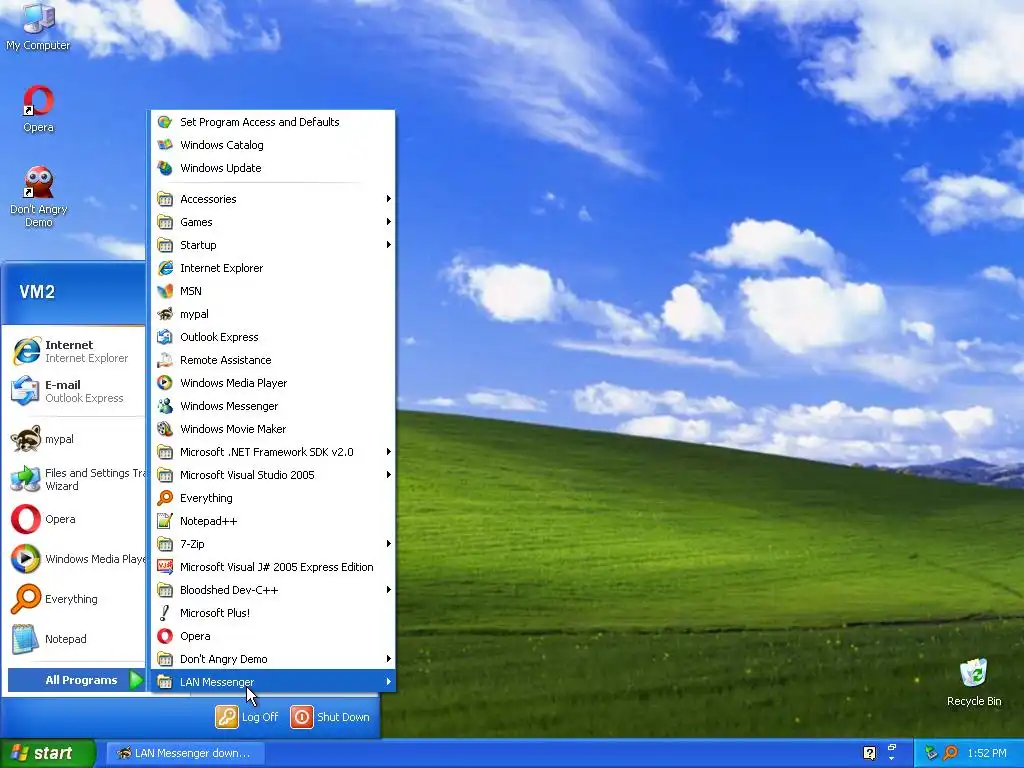Click the Remote Assistance icon
This screenshot has height=768, width=1024.
tap(165, 360)
